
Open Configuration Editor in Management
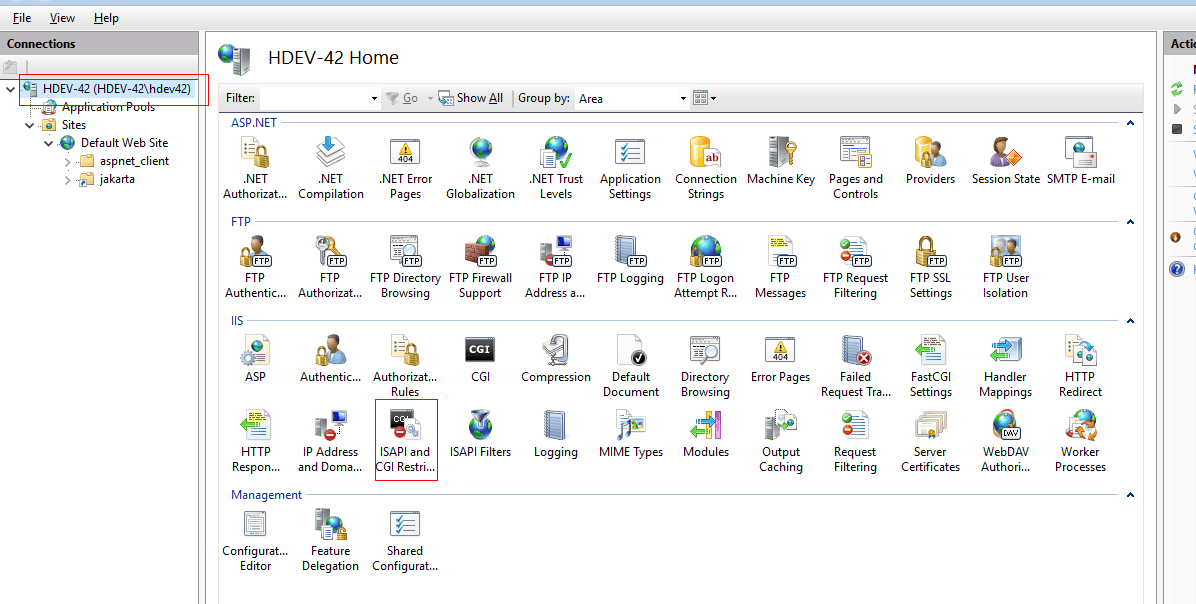255,540
